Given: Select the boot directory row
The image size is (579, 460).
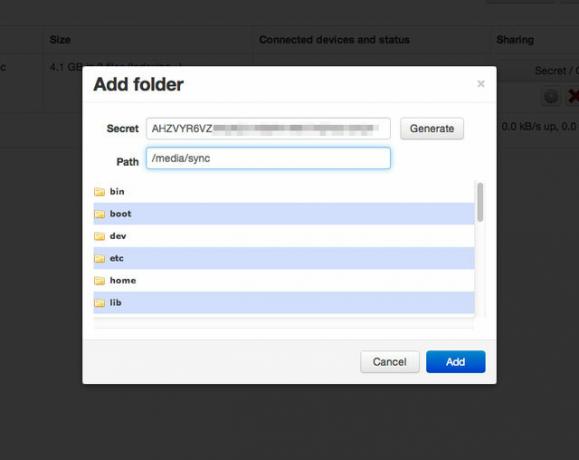Looking at the screenshot, I should tap(284, 214).
